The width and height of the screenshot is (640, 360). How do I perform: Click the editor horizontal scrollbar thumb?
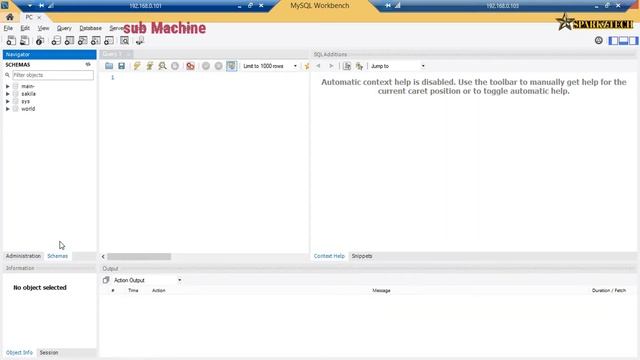coord(139,256)
